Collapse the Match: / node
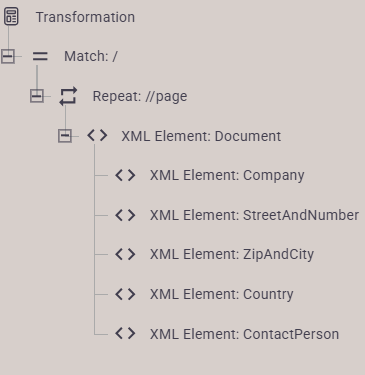 (x=8, y=56)
